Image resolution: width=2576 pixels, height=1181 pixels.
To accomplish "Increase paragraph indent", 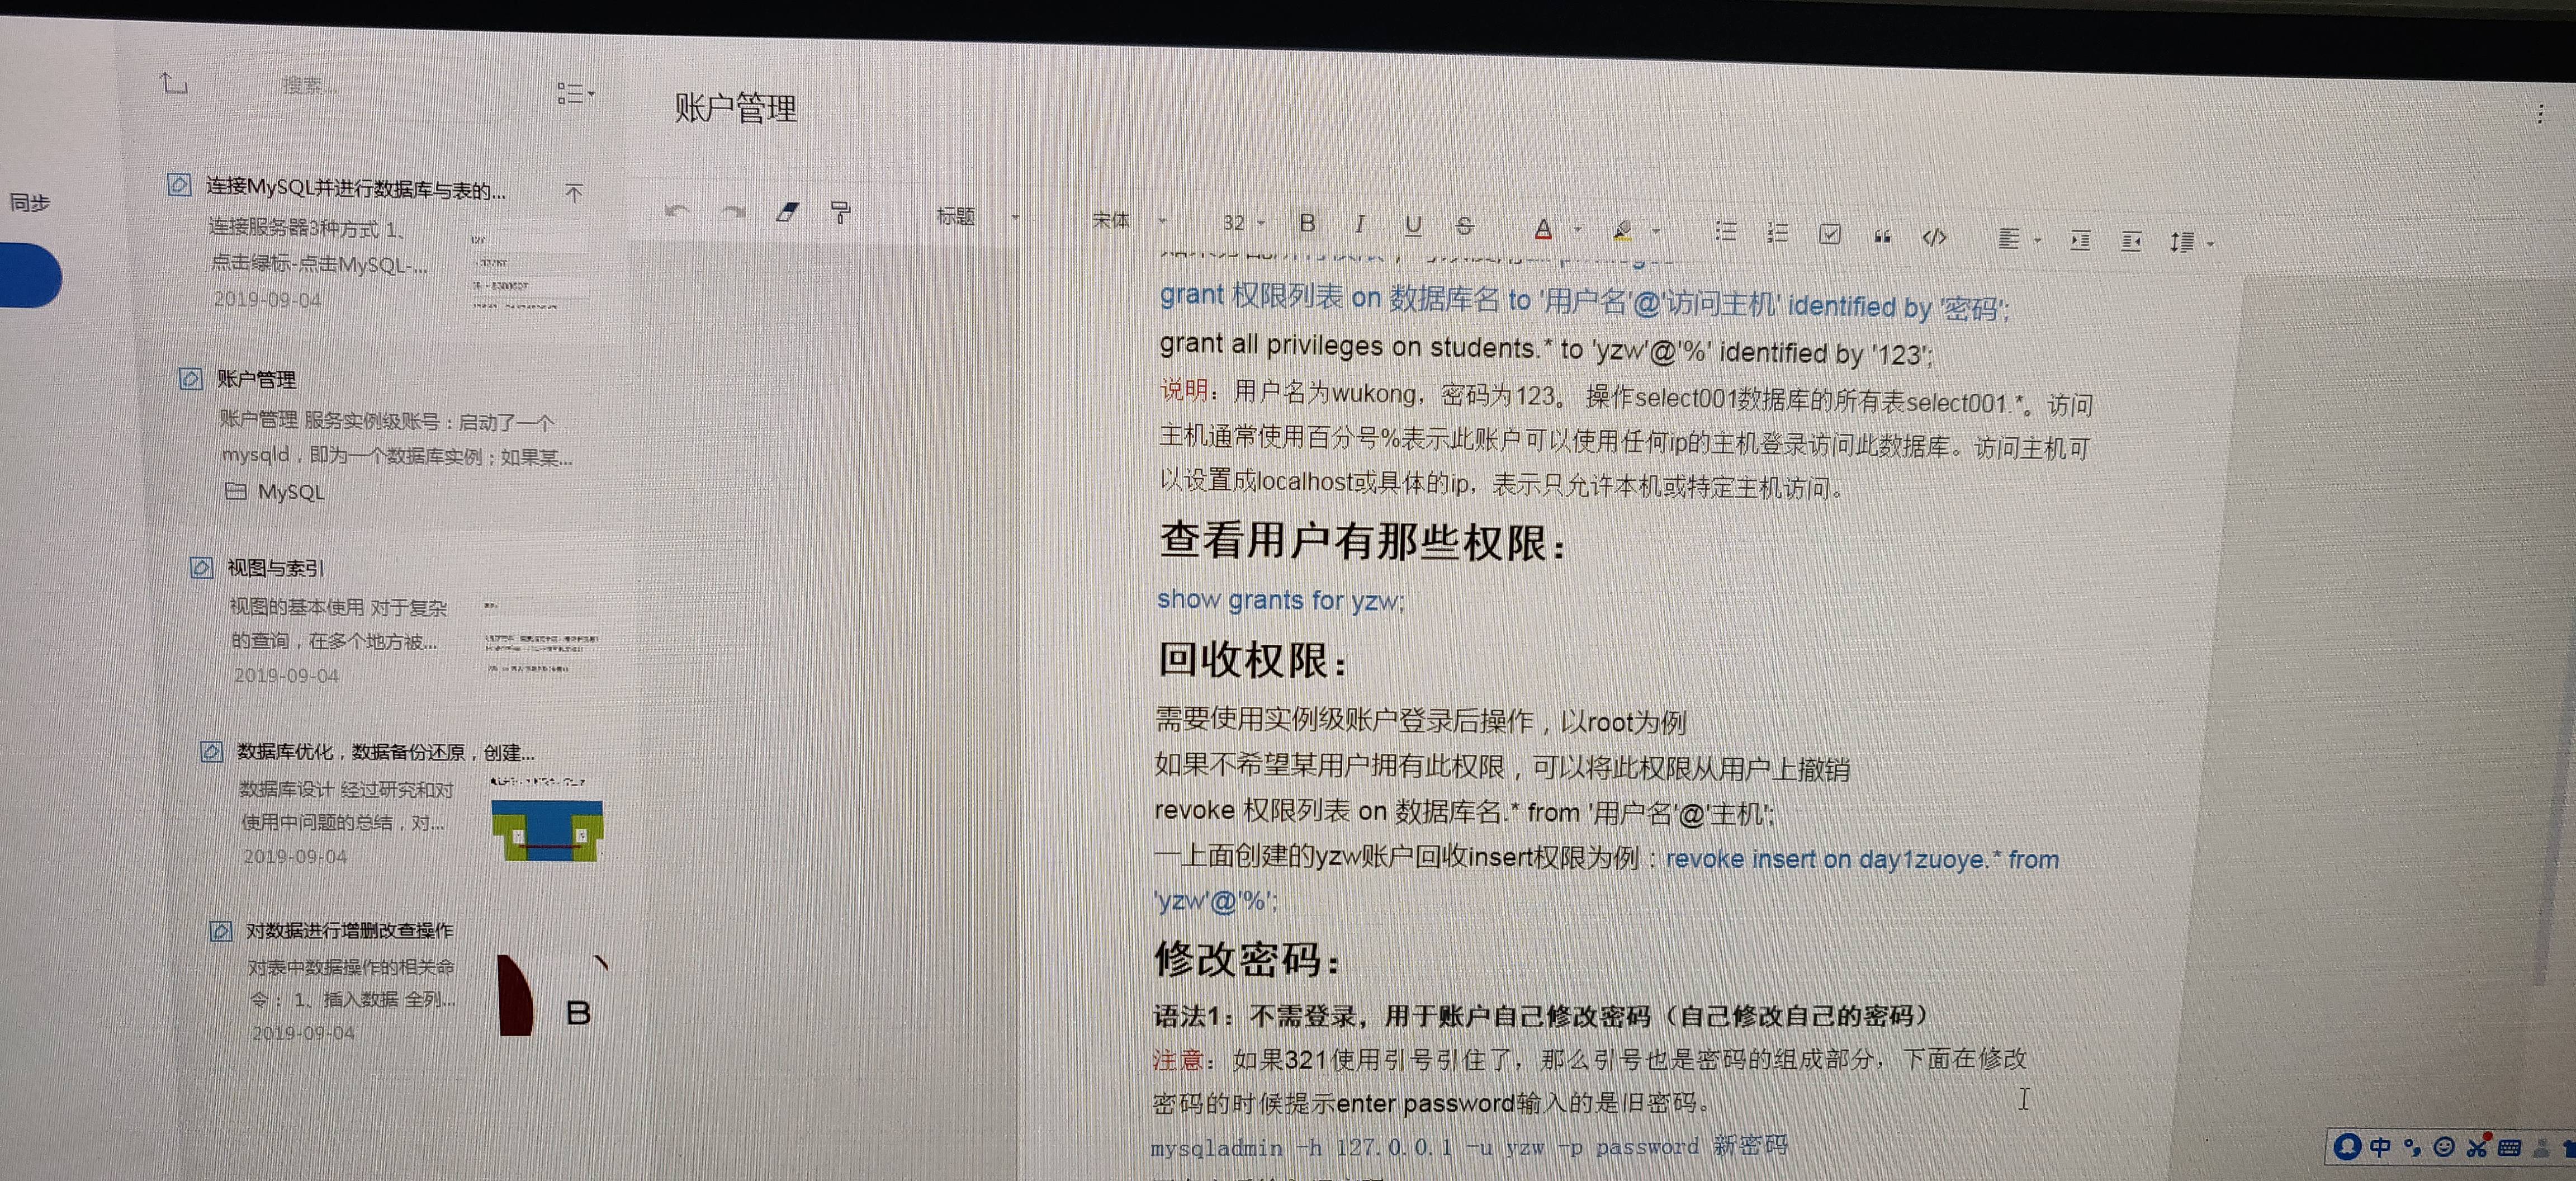I will coord(2080,240).
